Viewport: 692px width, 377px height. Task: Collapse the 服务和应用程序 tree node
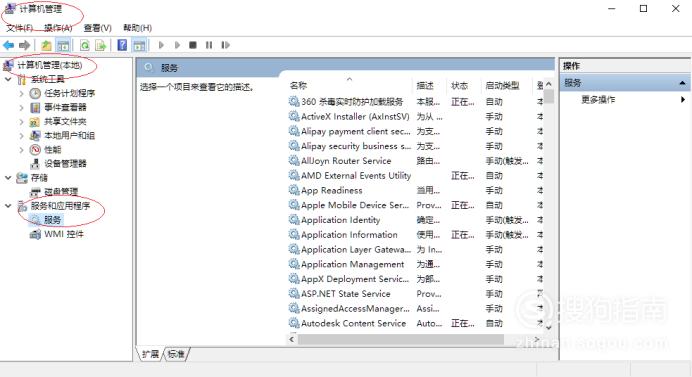click(x=8, y=206)
